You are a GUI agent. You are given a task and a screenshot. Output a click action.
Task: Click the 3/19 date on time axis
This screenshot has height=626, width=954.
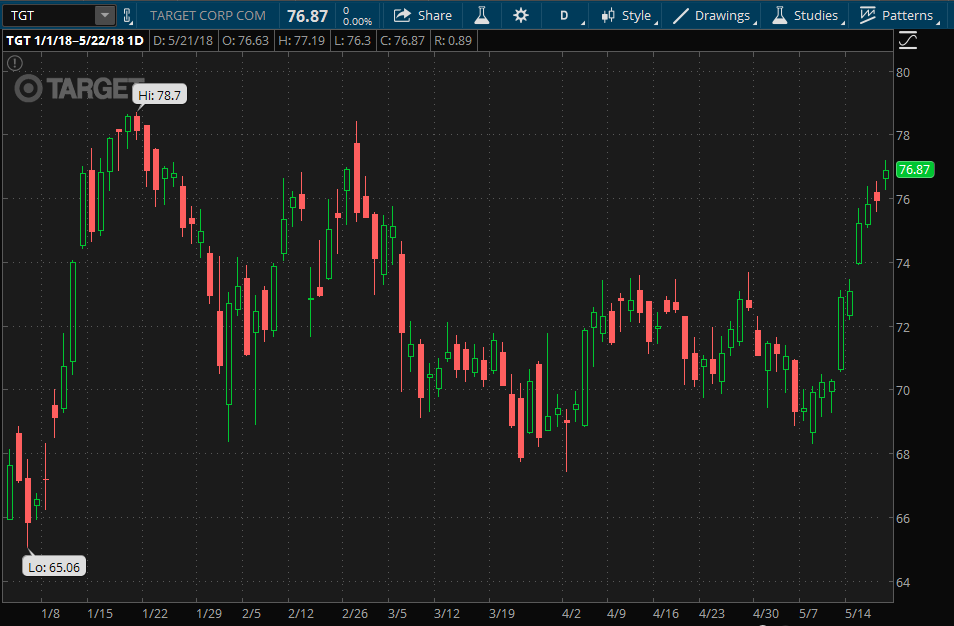pos(501,613)
